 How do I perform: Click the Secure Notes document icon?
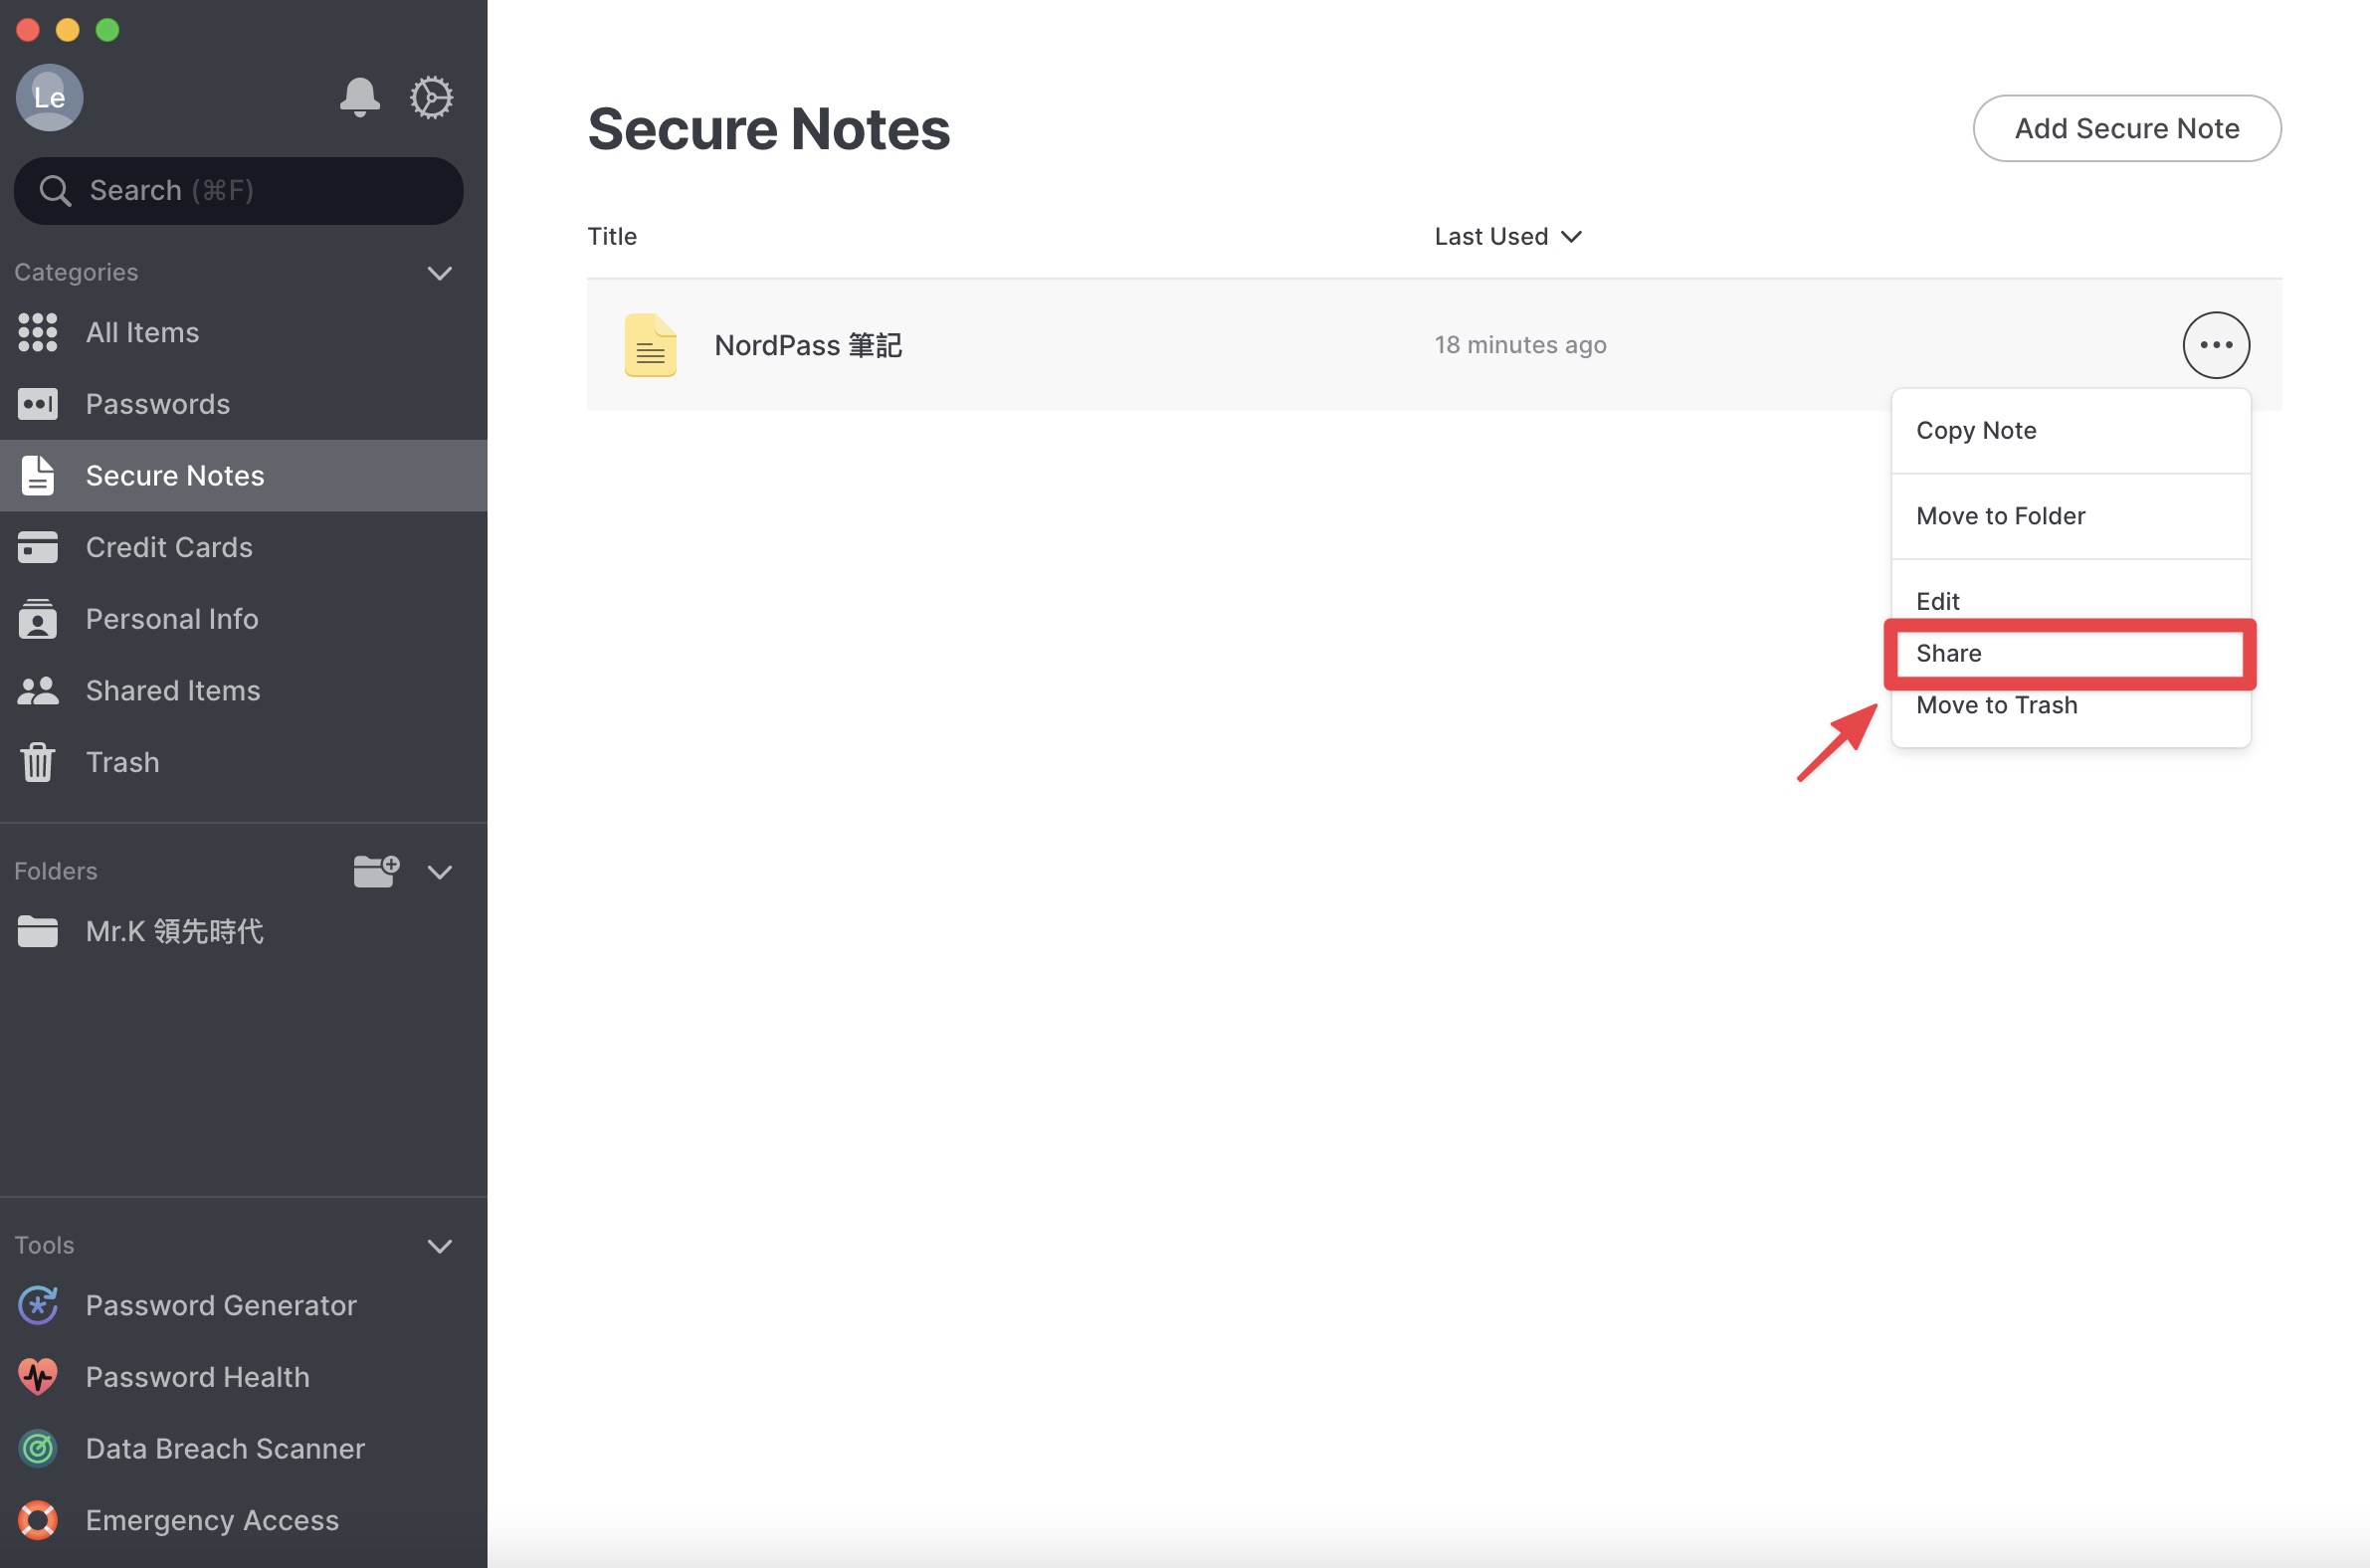click(x=38, y=475)
